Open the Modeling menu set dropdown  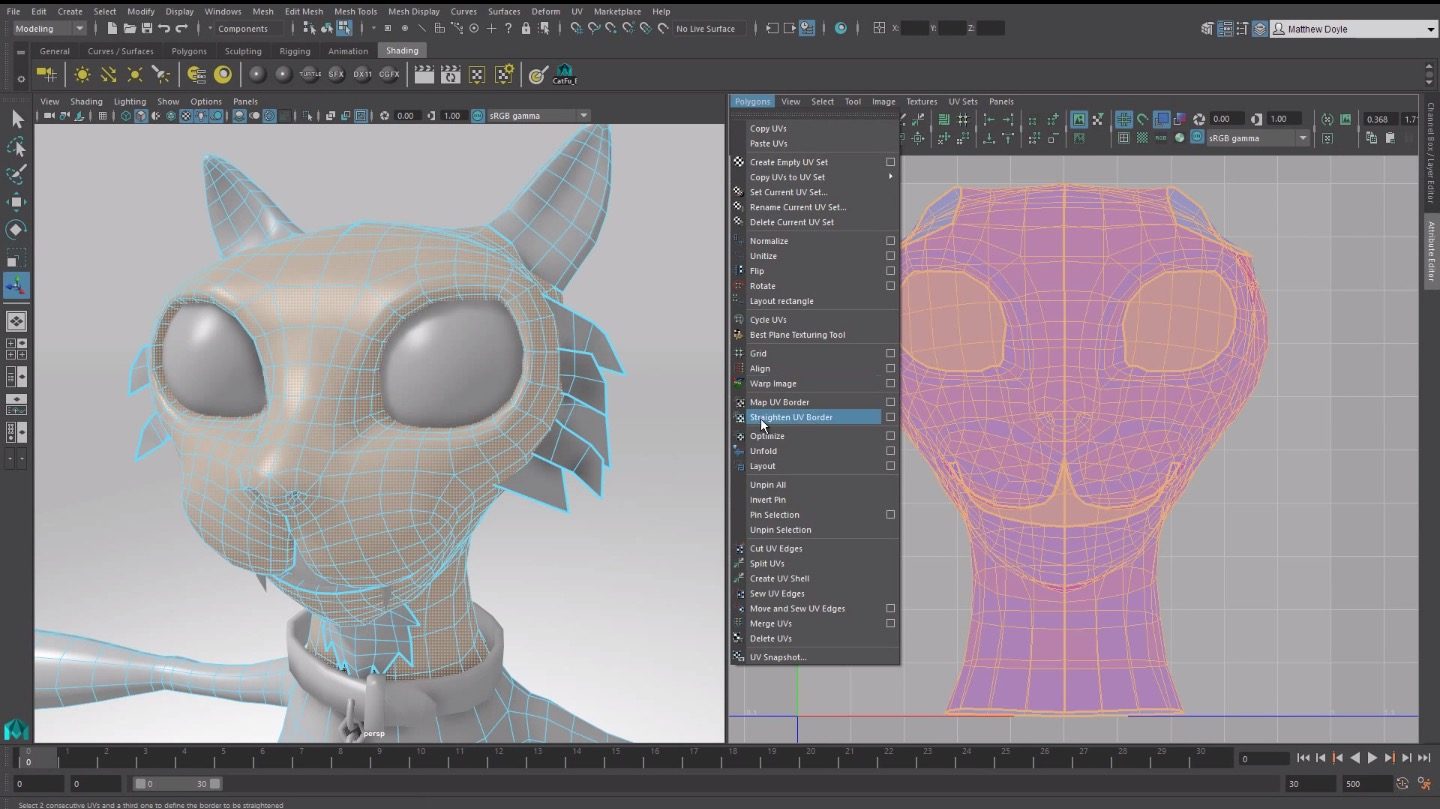click(x=49, y=29)
